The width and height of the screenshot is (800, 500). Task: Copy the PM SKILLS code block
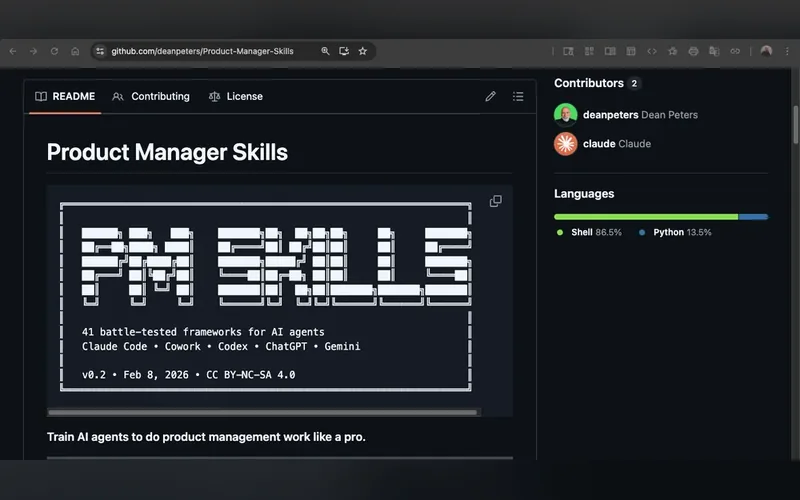coord(495,201)
